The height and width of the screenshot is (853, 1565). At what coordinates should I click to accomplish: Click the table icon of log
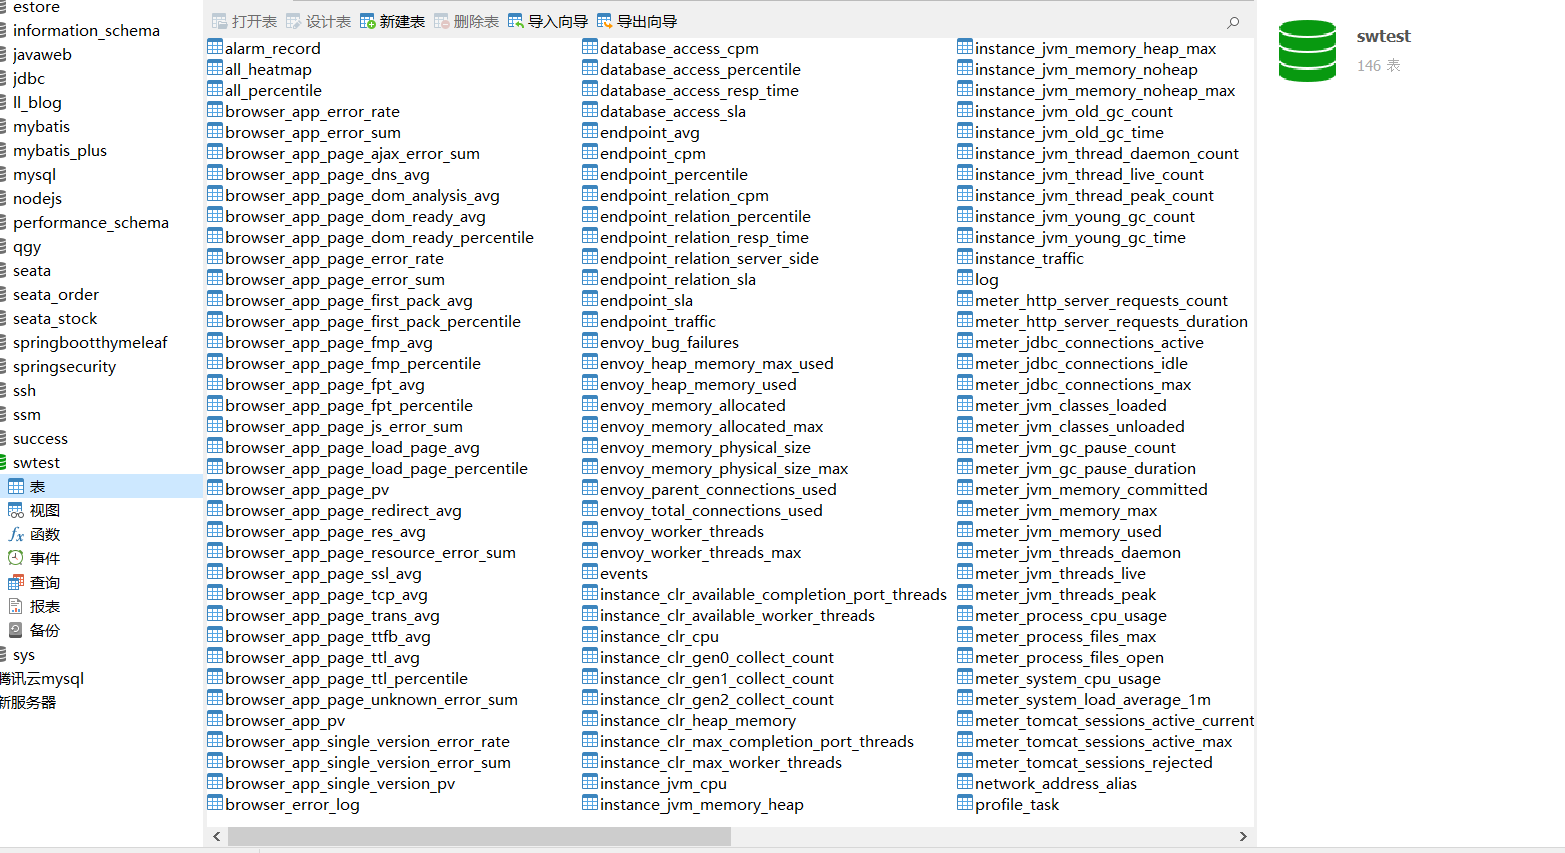(965, 278)
